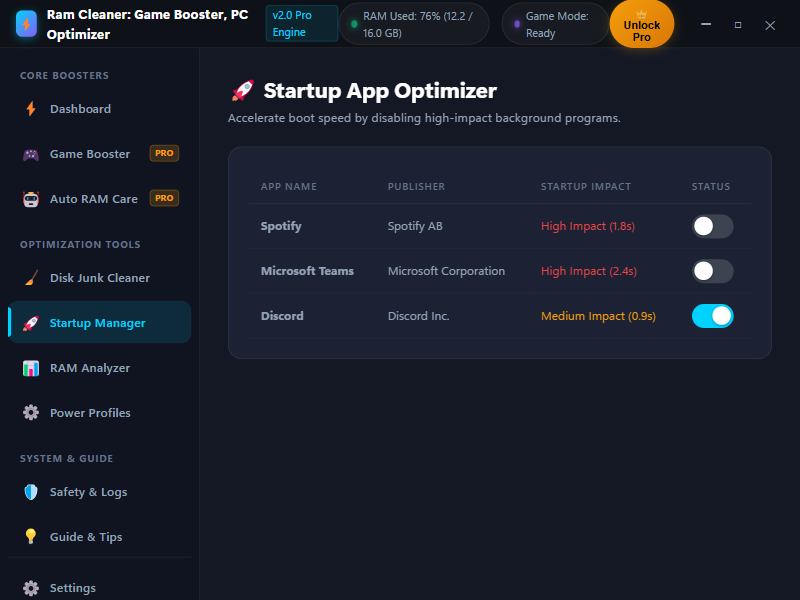This screenshot has width=800, height=600.
Task: Select the Spotify app name
Action: click(x=281, y=226)
